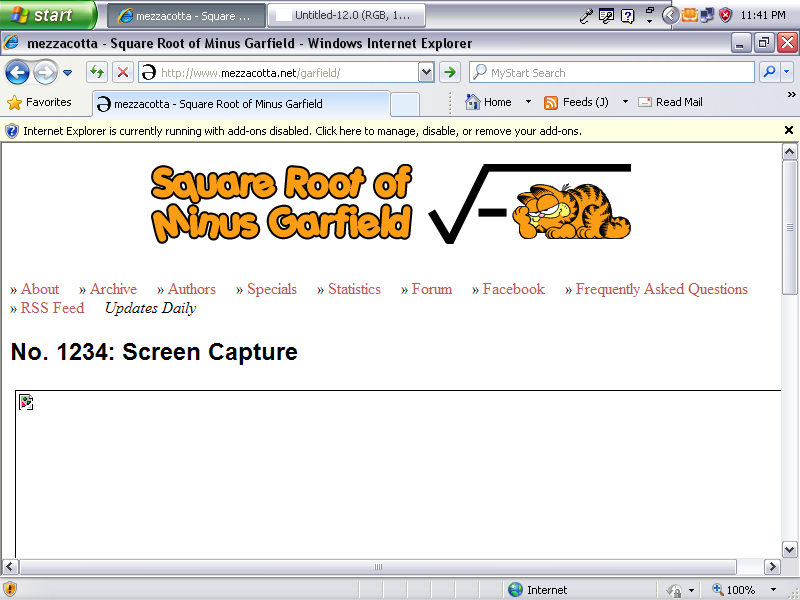The image size is (800, 600).
Task: Click the vertical scrollbar up arrow
Action: tap(789, 152)
